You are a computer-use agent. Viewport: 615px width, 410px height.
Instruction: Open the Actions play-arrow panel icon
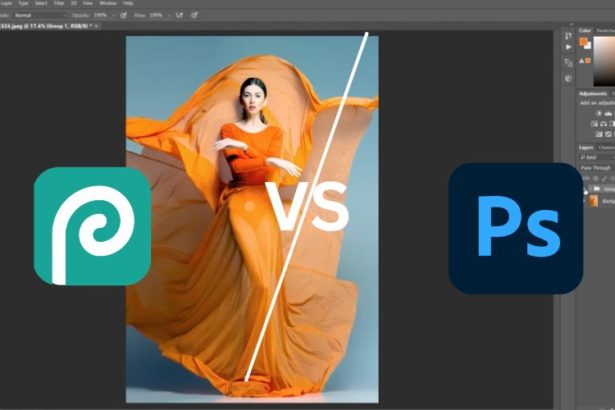coord(568,47)
